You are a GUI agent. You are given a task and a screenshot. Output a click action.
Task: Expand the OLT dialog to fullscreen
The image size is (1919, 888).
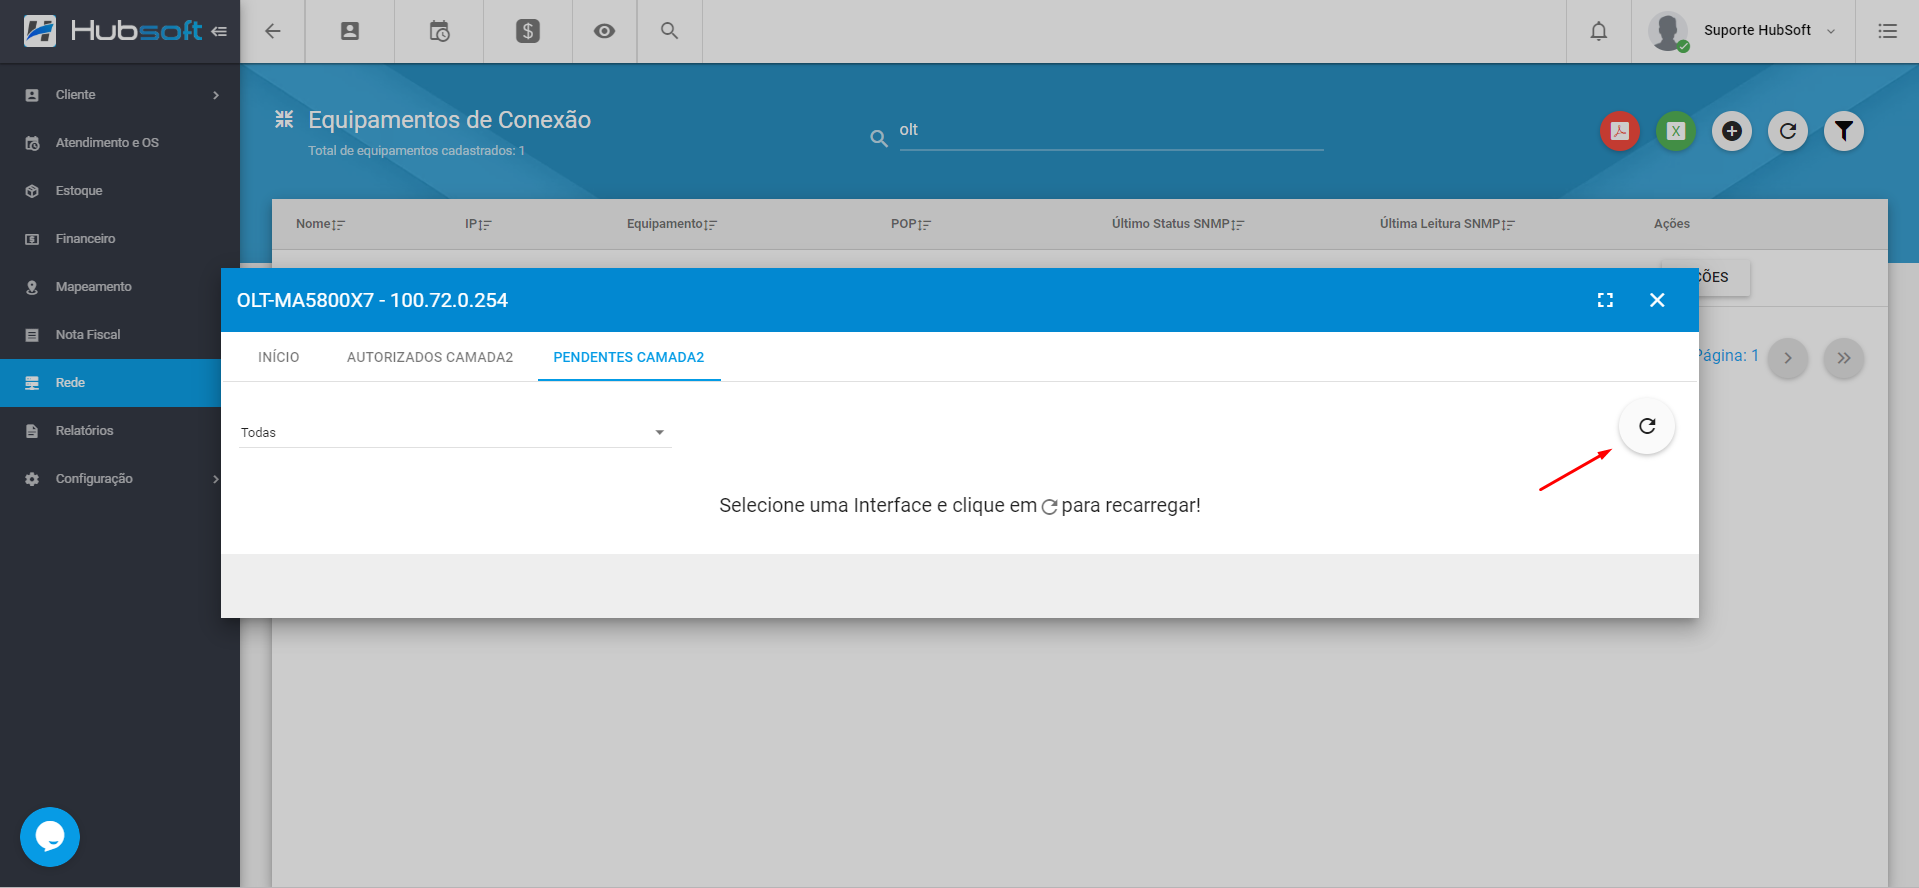(1605, 300)
